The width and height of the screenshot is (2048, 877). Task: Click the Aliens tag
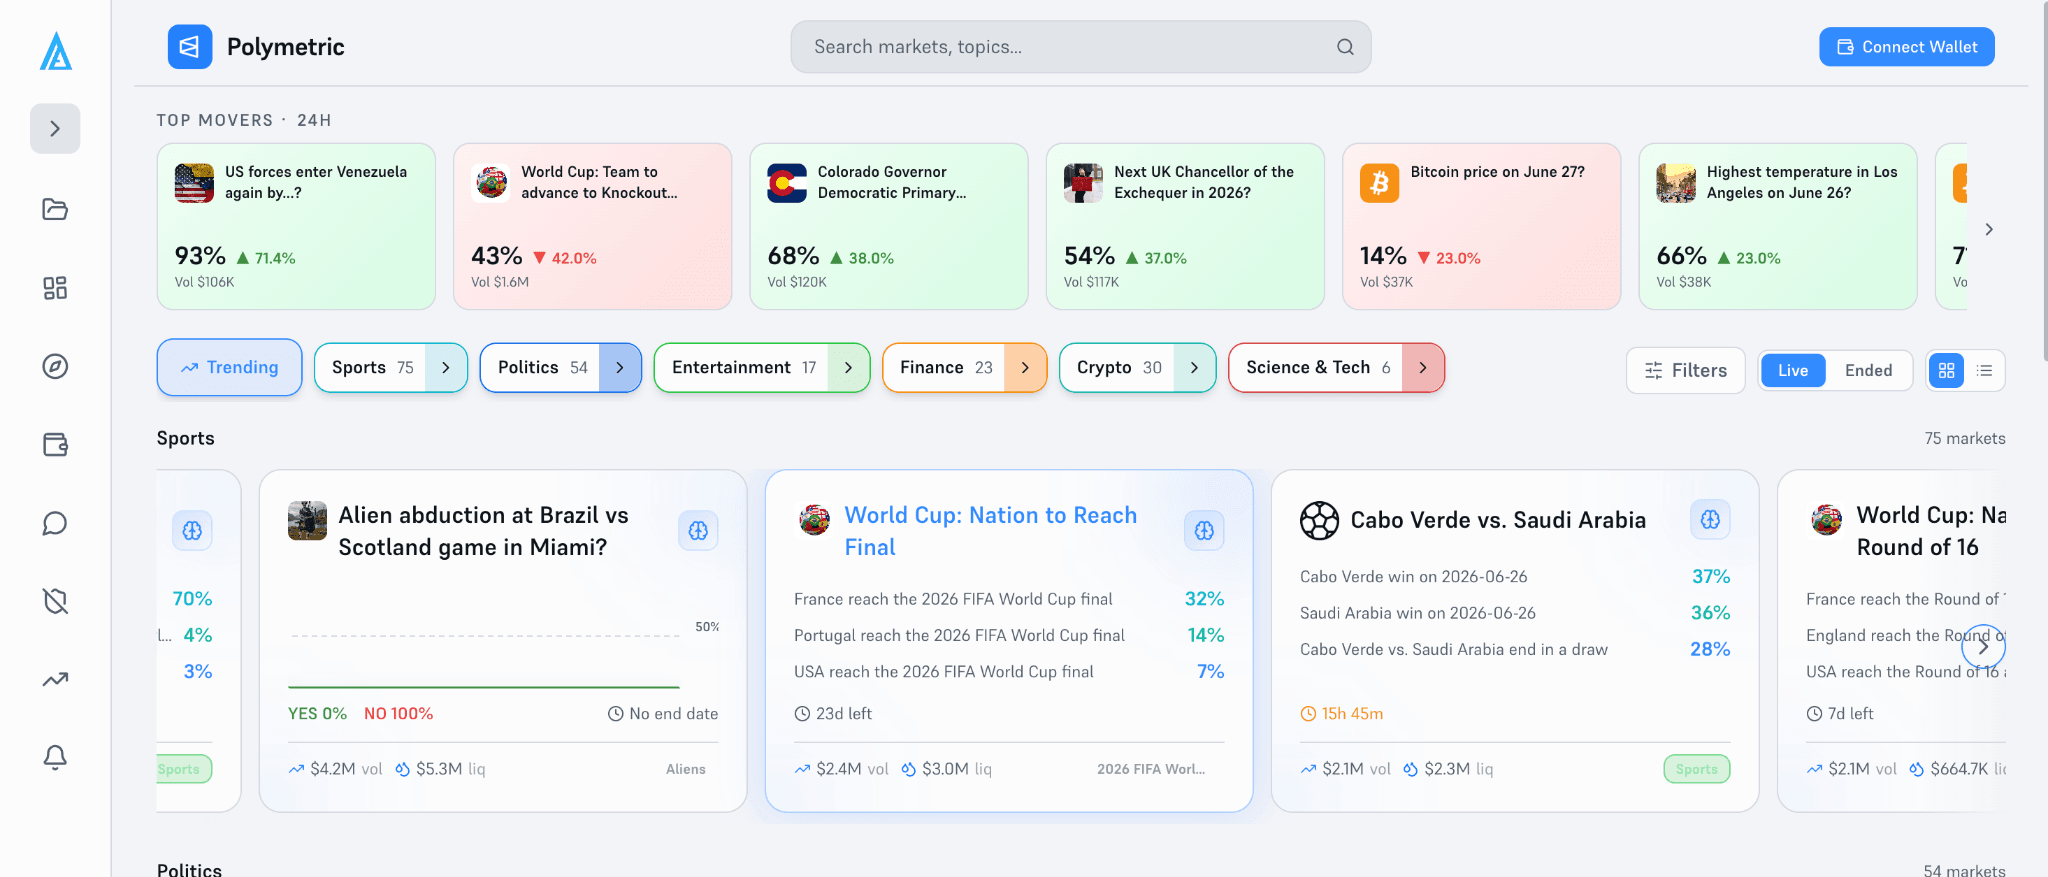[x=686, y=769]
